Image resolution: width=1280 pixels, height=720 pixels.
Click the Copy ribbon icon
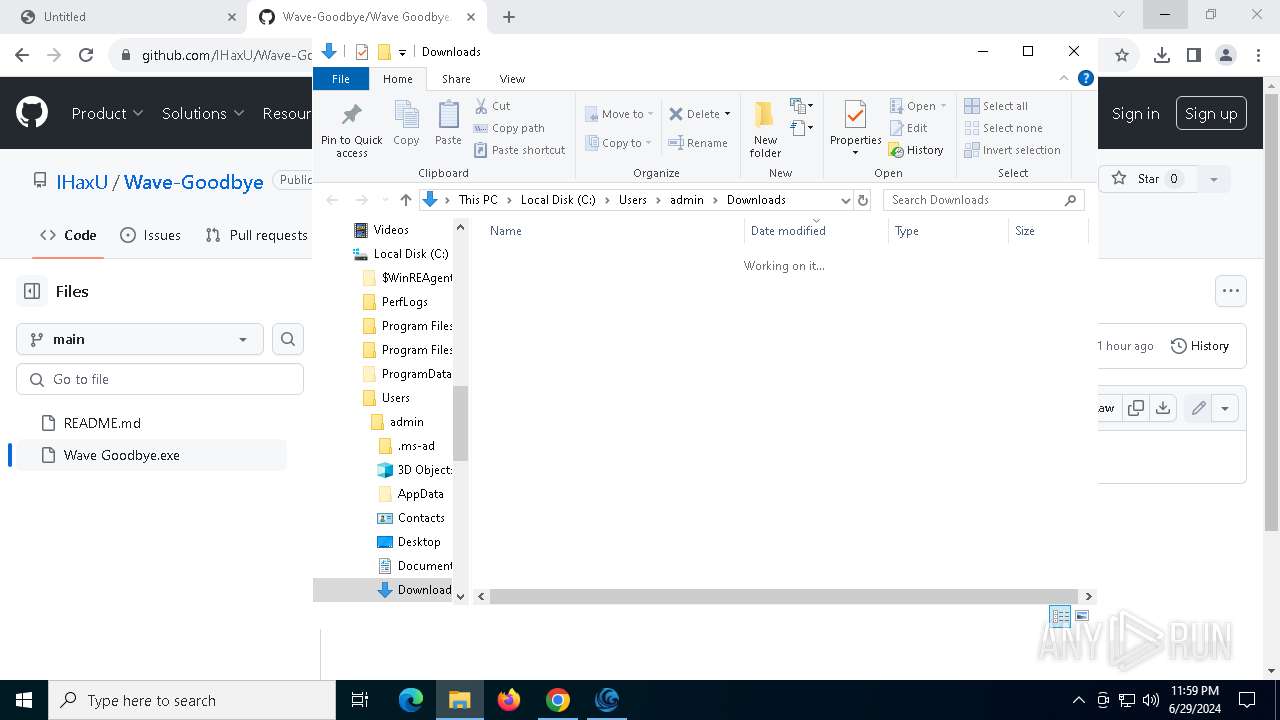406,123
